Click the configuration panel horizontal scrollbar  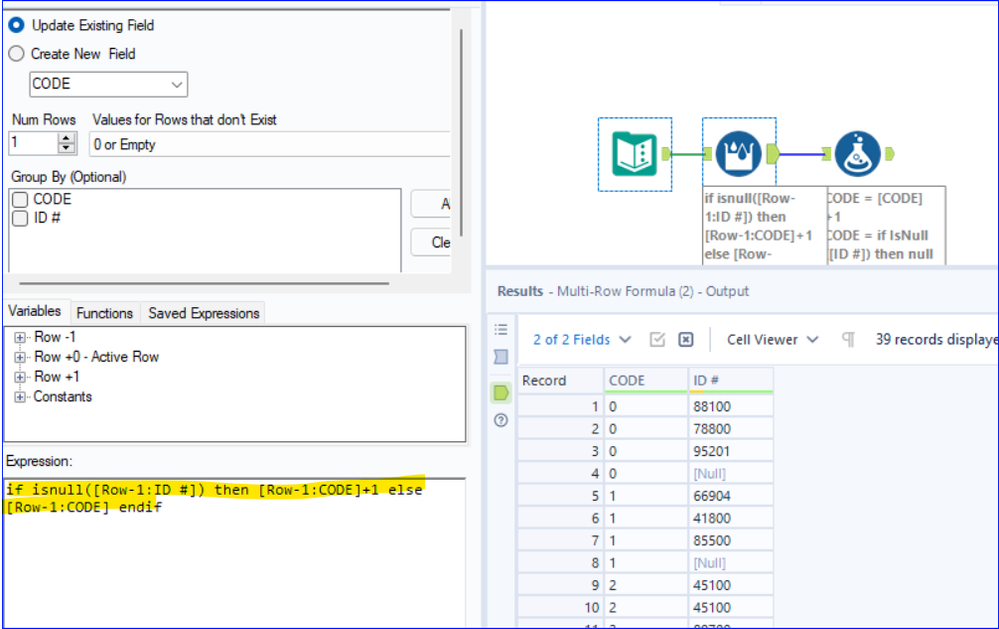coord(204,284)
